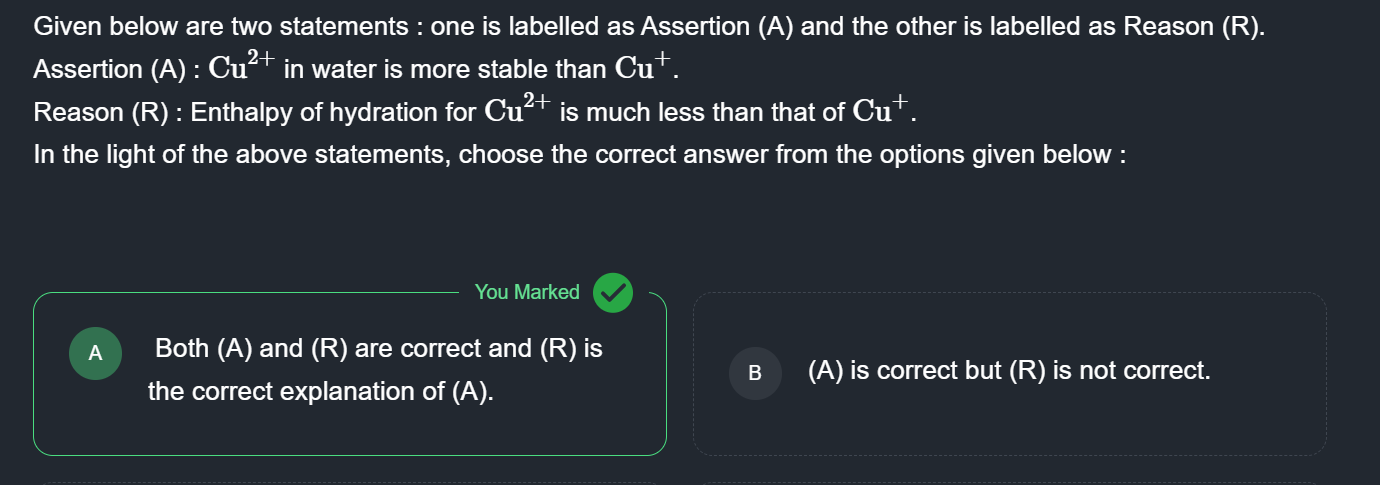Screen dimensions: 1380x485
Task: Click the Cu2+ formula in the Reason line
Action: [516, 109]
